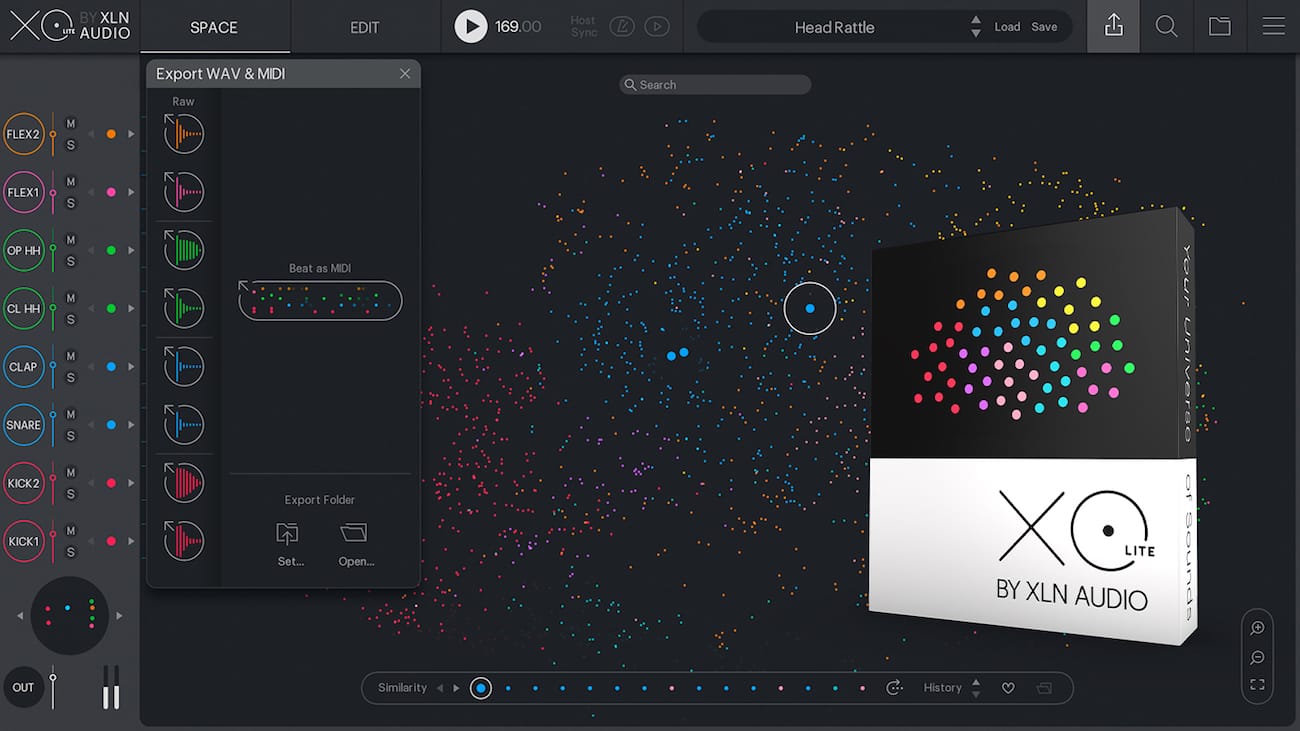The image size is (1300, 731).
Task: Export the KICK1 raw waveform icon
Action: coord(184,541)
